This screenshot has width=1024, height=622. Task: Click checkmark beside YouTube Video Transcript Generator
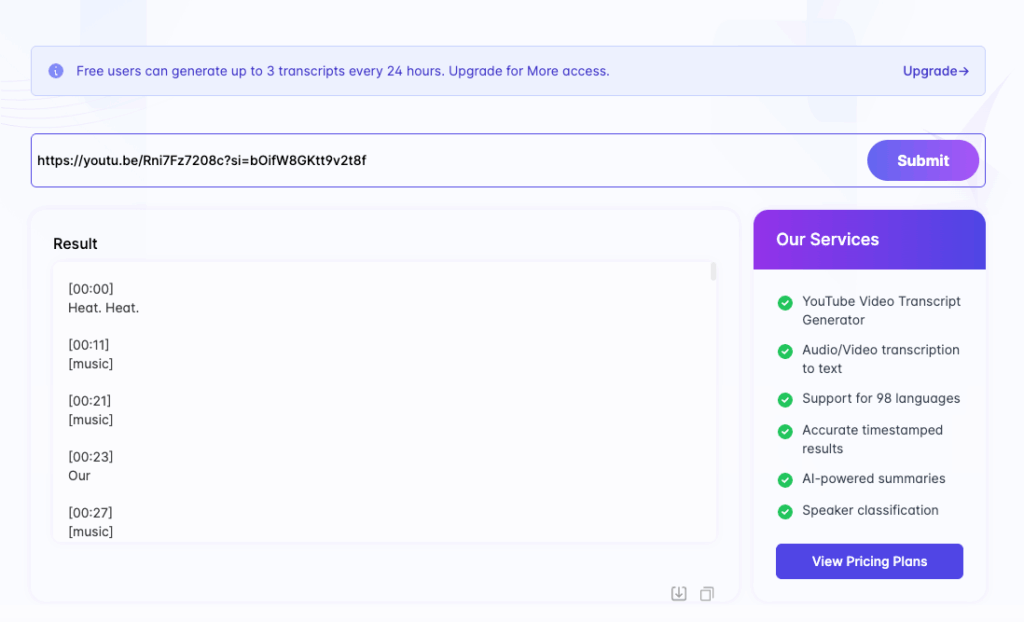[785, 302]
